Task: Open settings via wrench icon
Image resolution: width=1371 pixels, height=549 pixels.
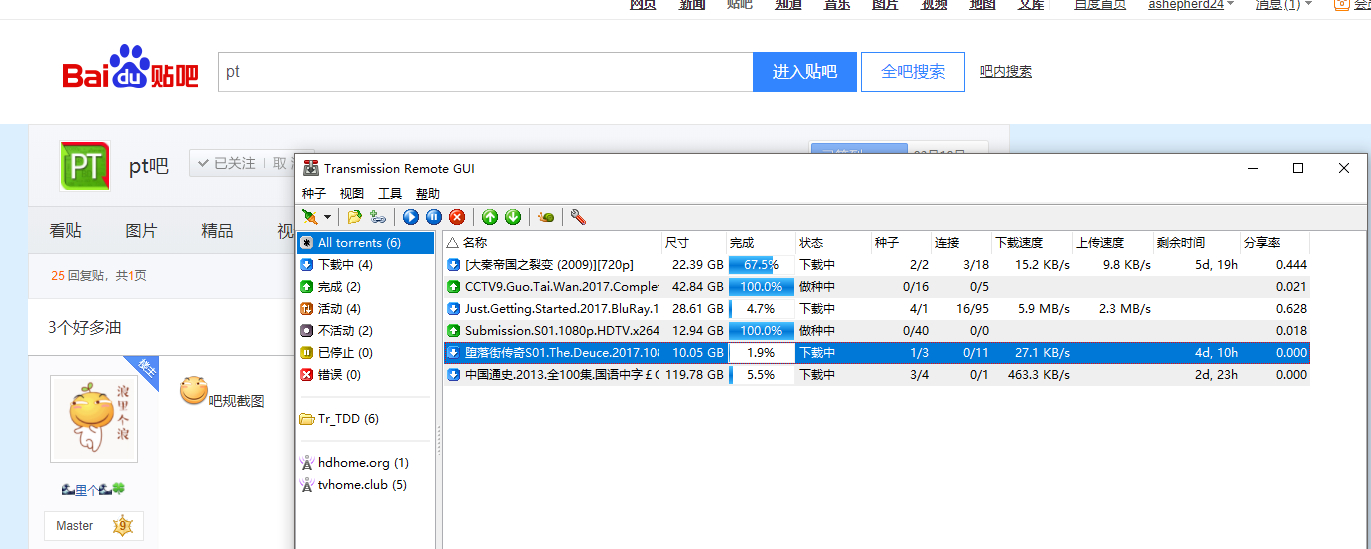Action: 577,216
